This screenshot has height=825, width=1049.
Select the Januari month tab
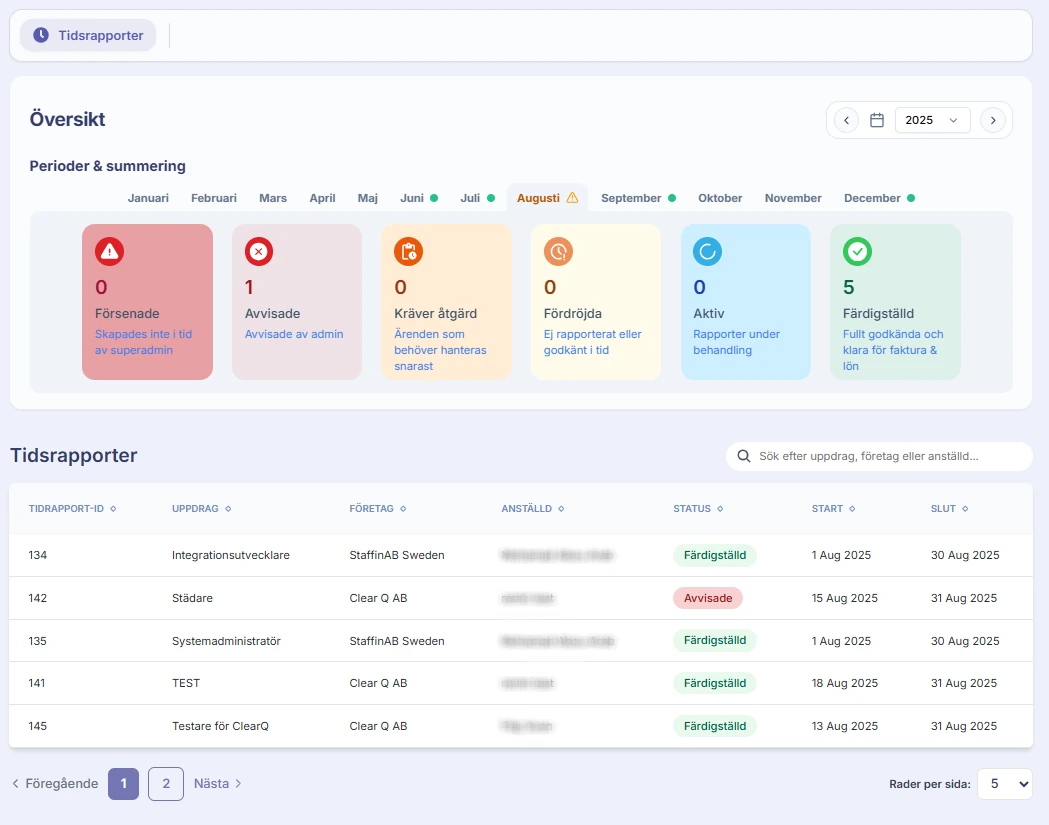(x=148, y=198)
